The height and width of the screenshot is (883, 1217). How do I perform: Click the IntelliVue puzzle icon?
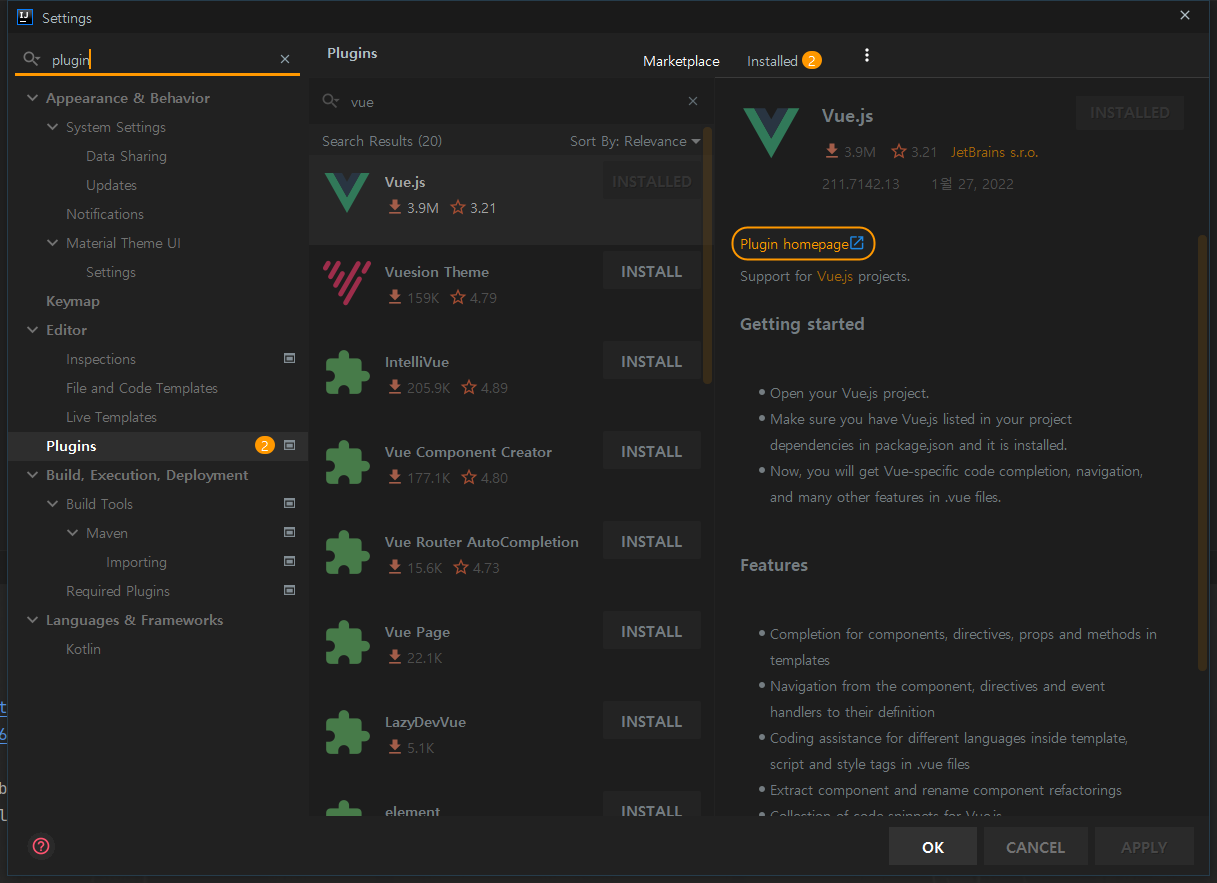tap(347, 372)
